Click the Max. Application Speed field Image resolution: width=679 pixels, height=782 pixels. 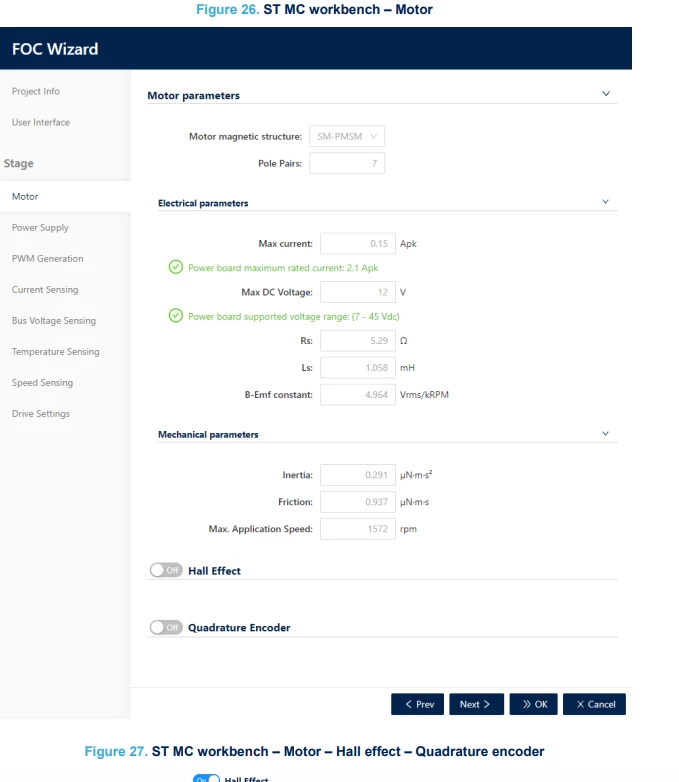tap(358, 529)
